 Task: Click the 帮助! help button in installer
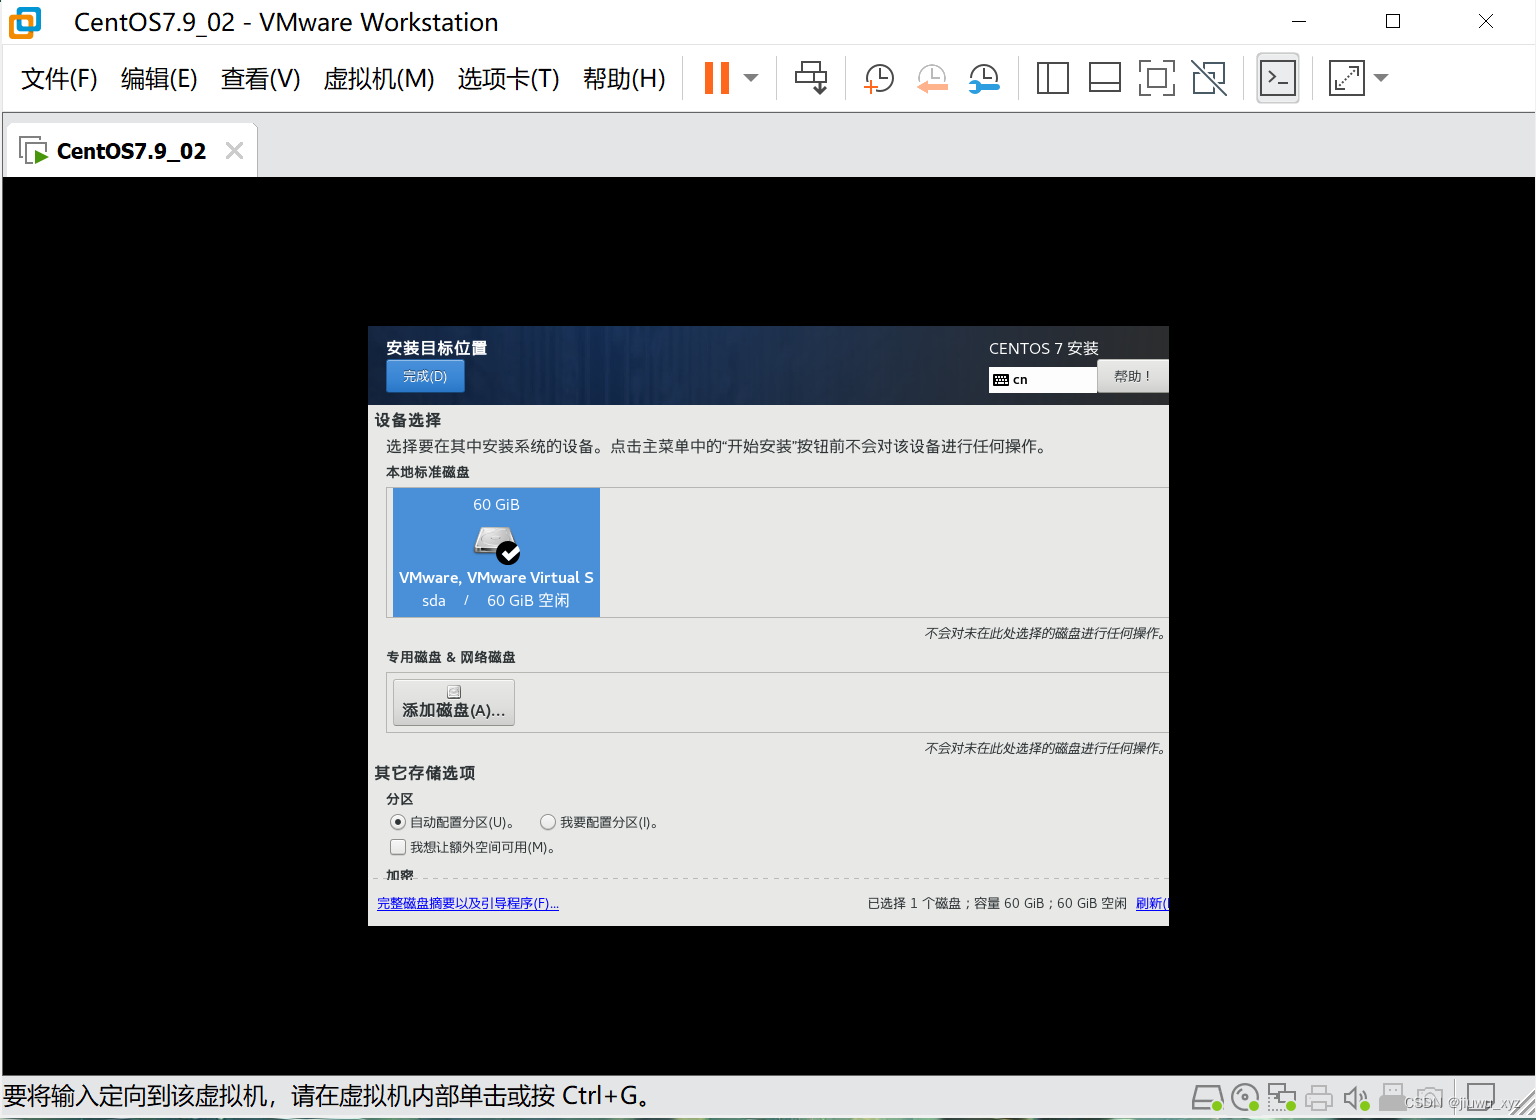coord(1133,376)
